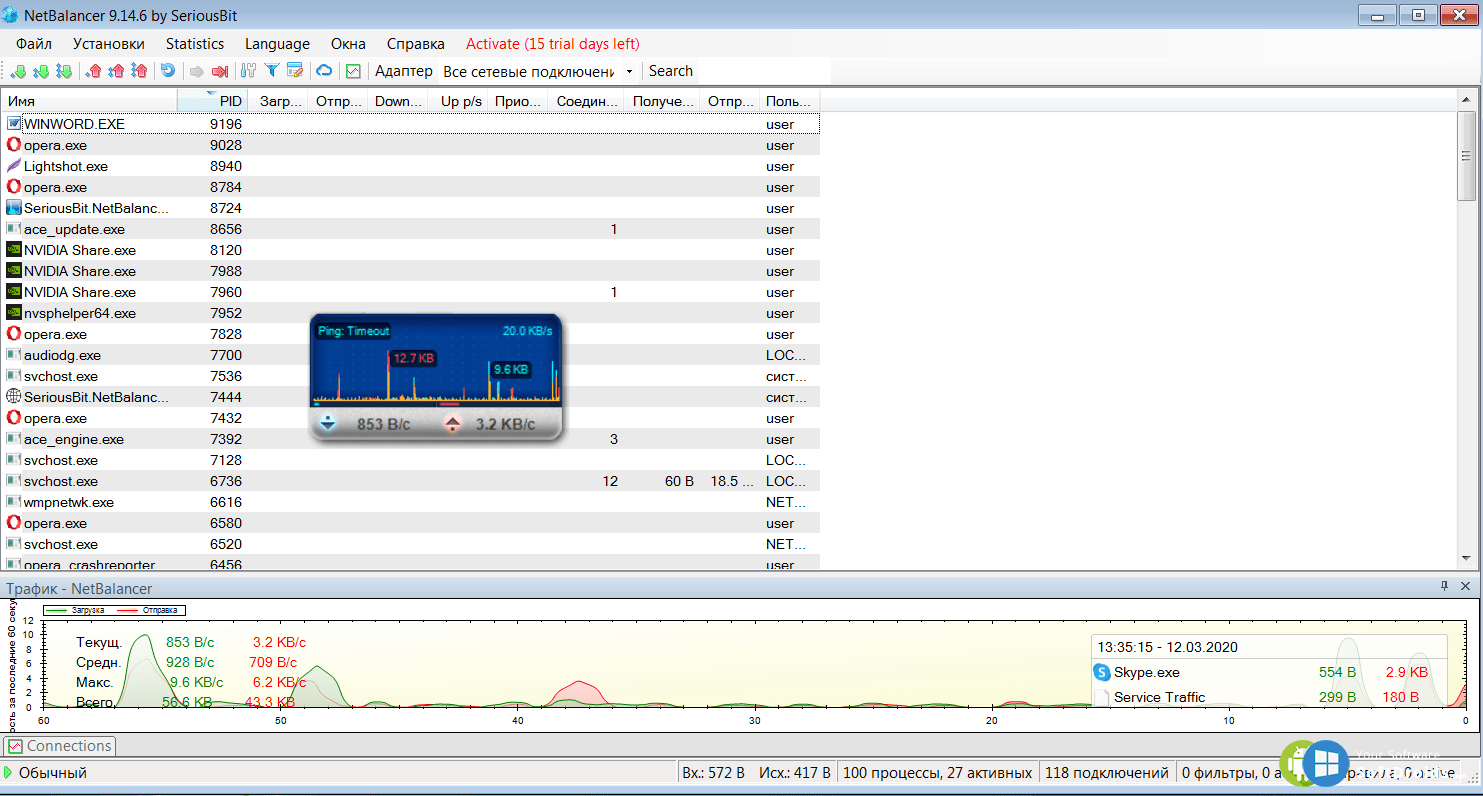Click PID 6736 in the svchost.exe row

[x=226, y=481]
